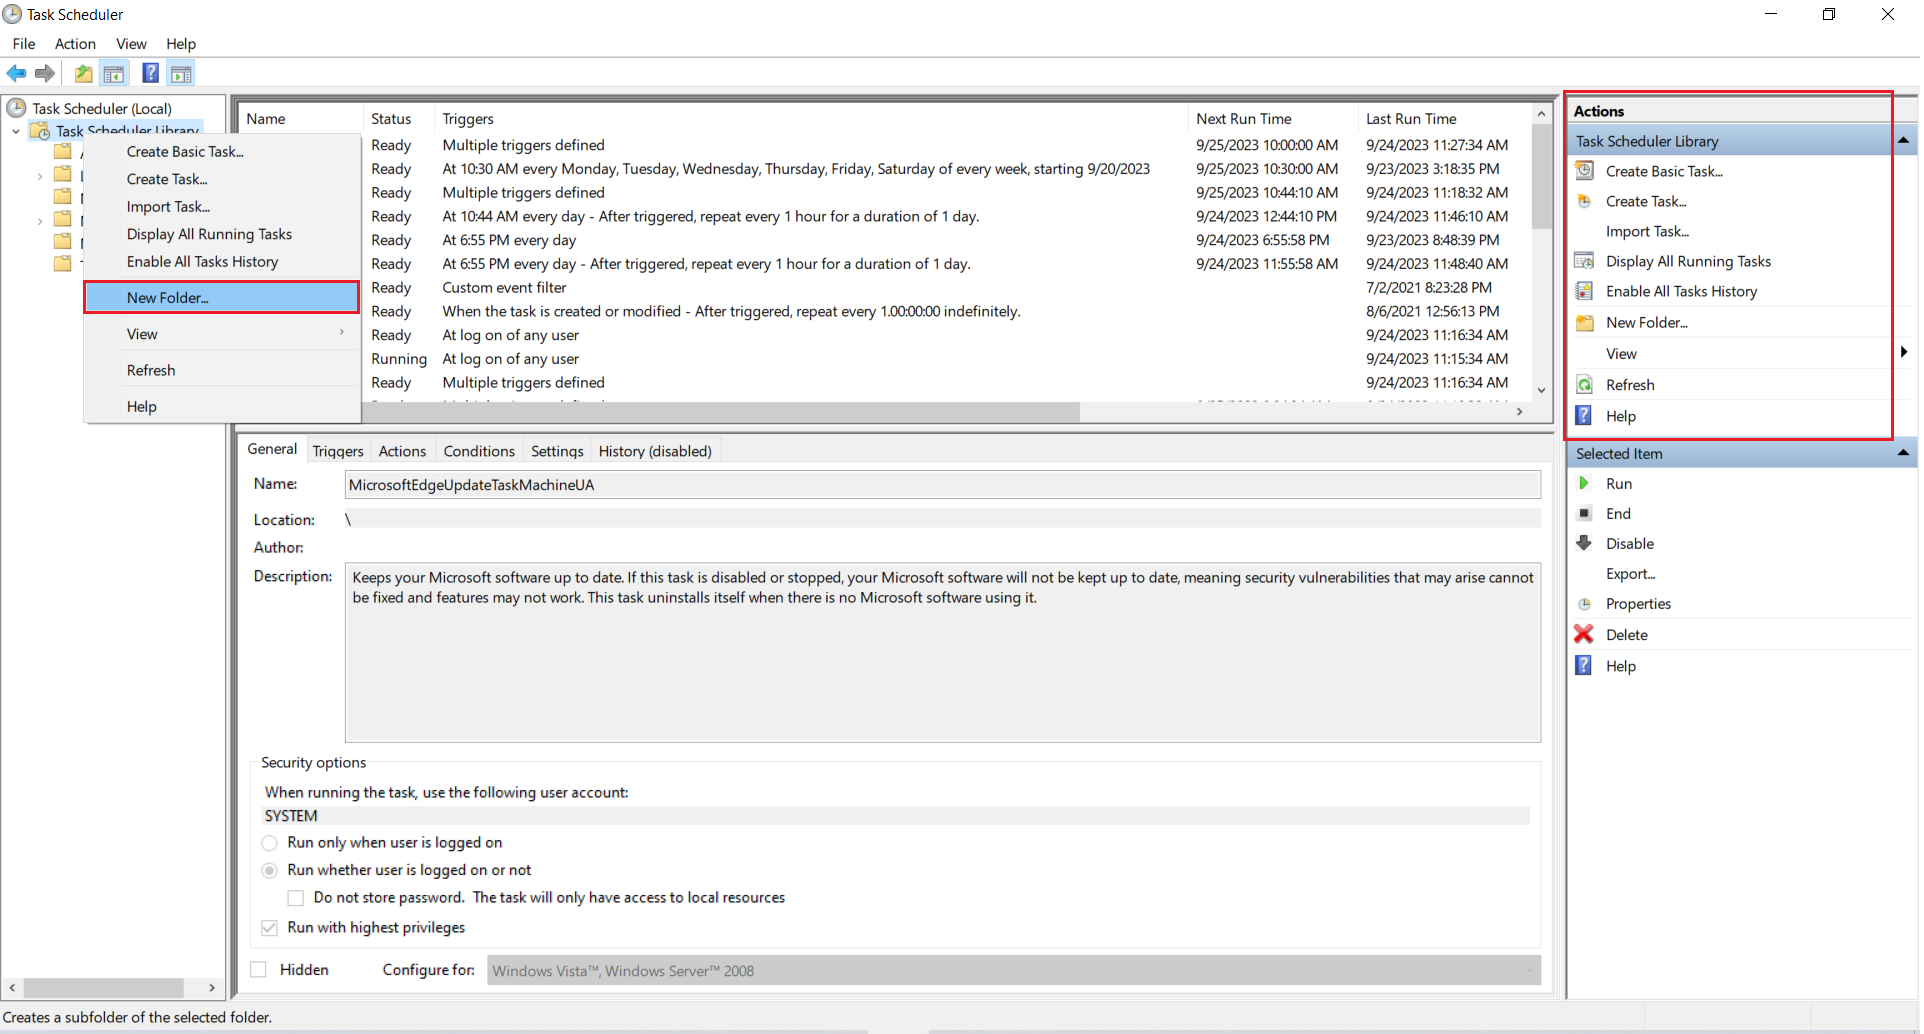
Task: Select 'Run whether user is logged on or not'
Action: pos(270,871)
